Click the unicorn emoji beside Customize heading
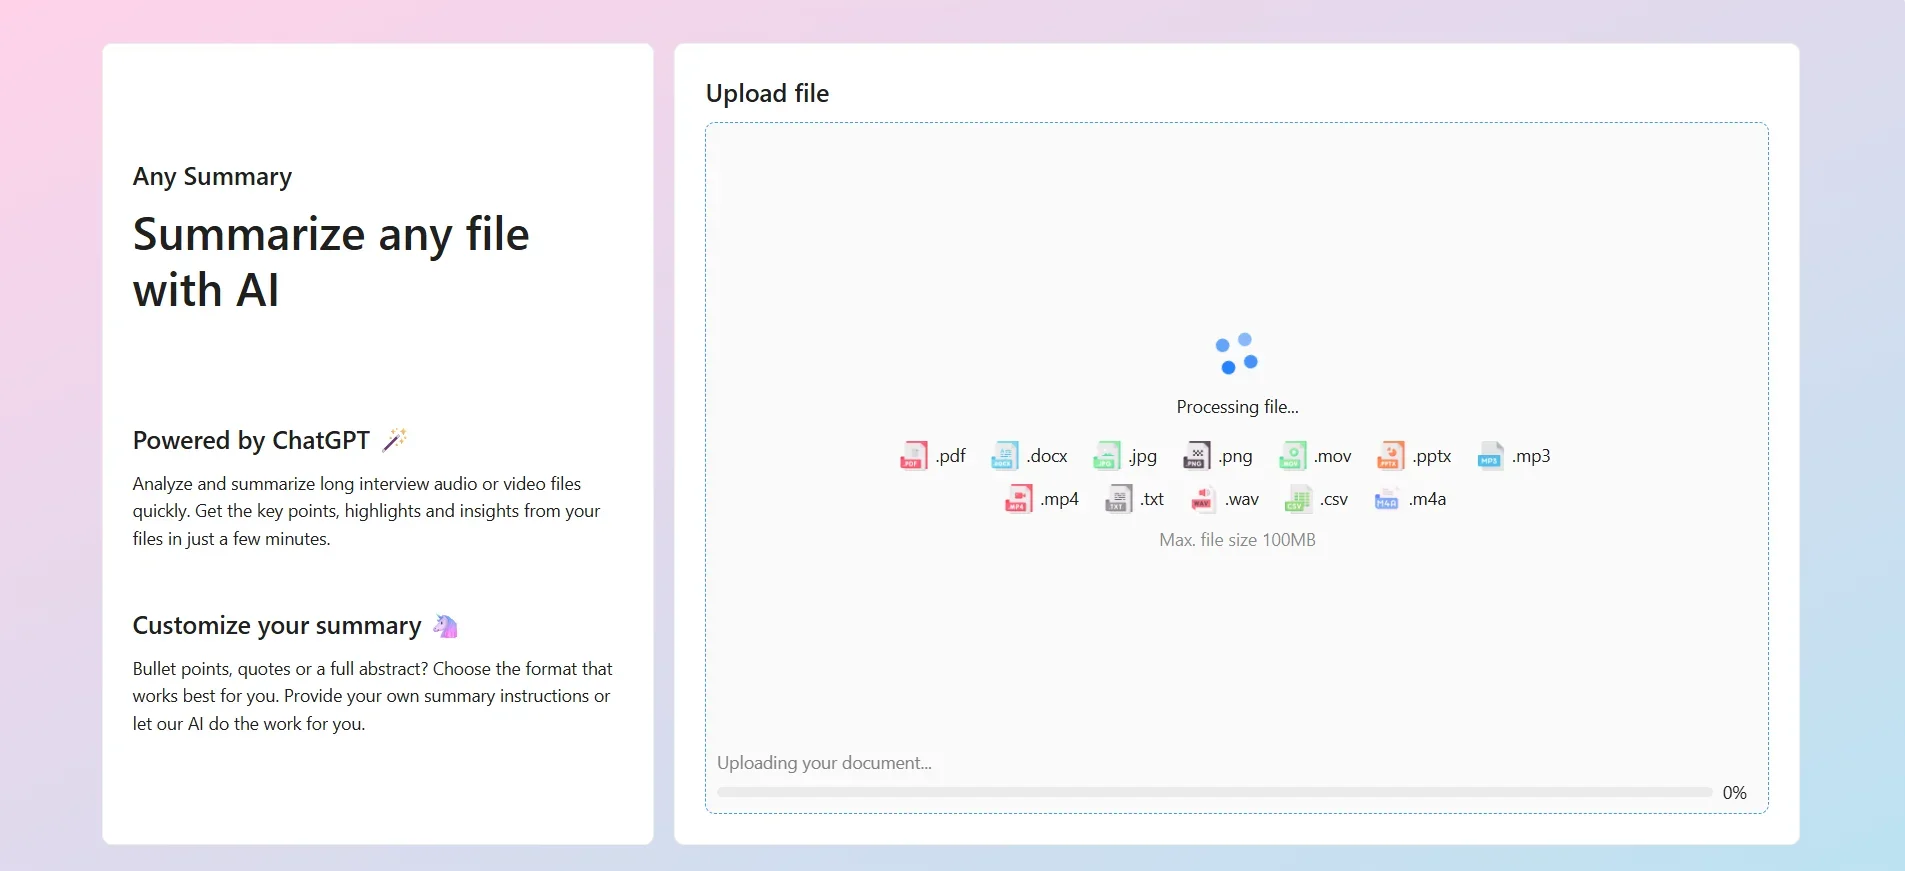The width and height of the screenshot is (1905, 871). click(445, 626)
